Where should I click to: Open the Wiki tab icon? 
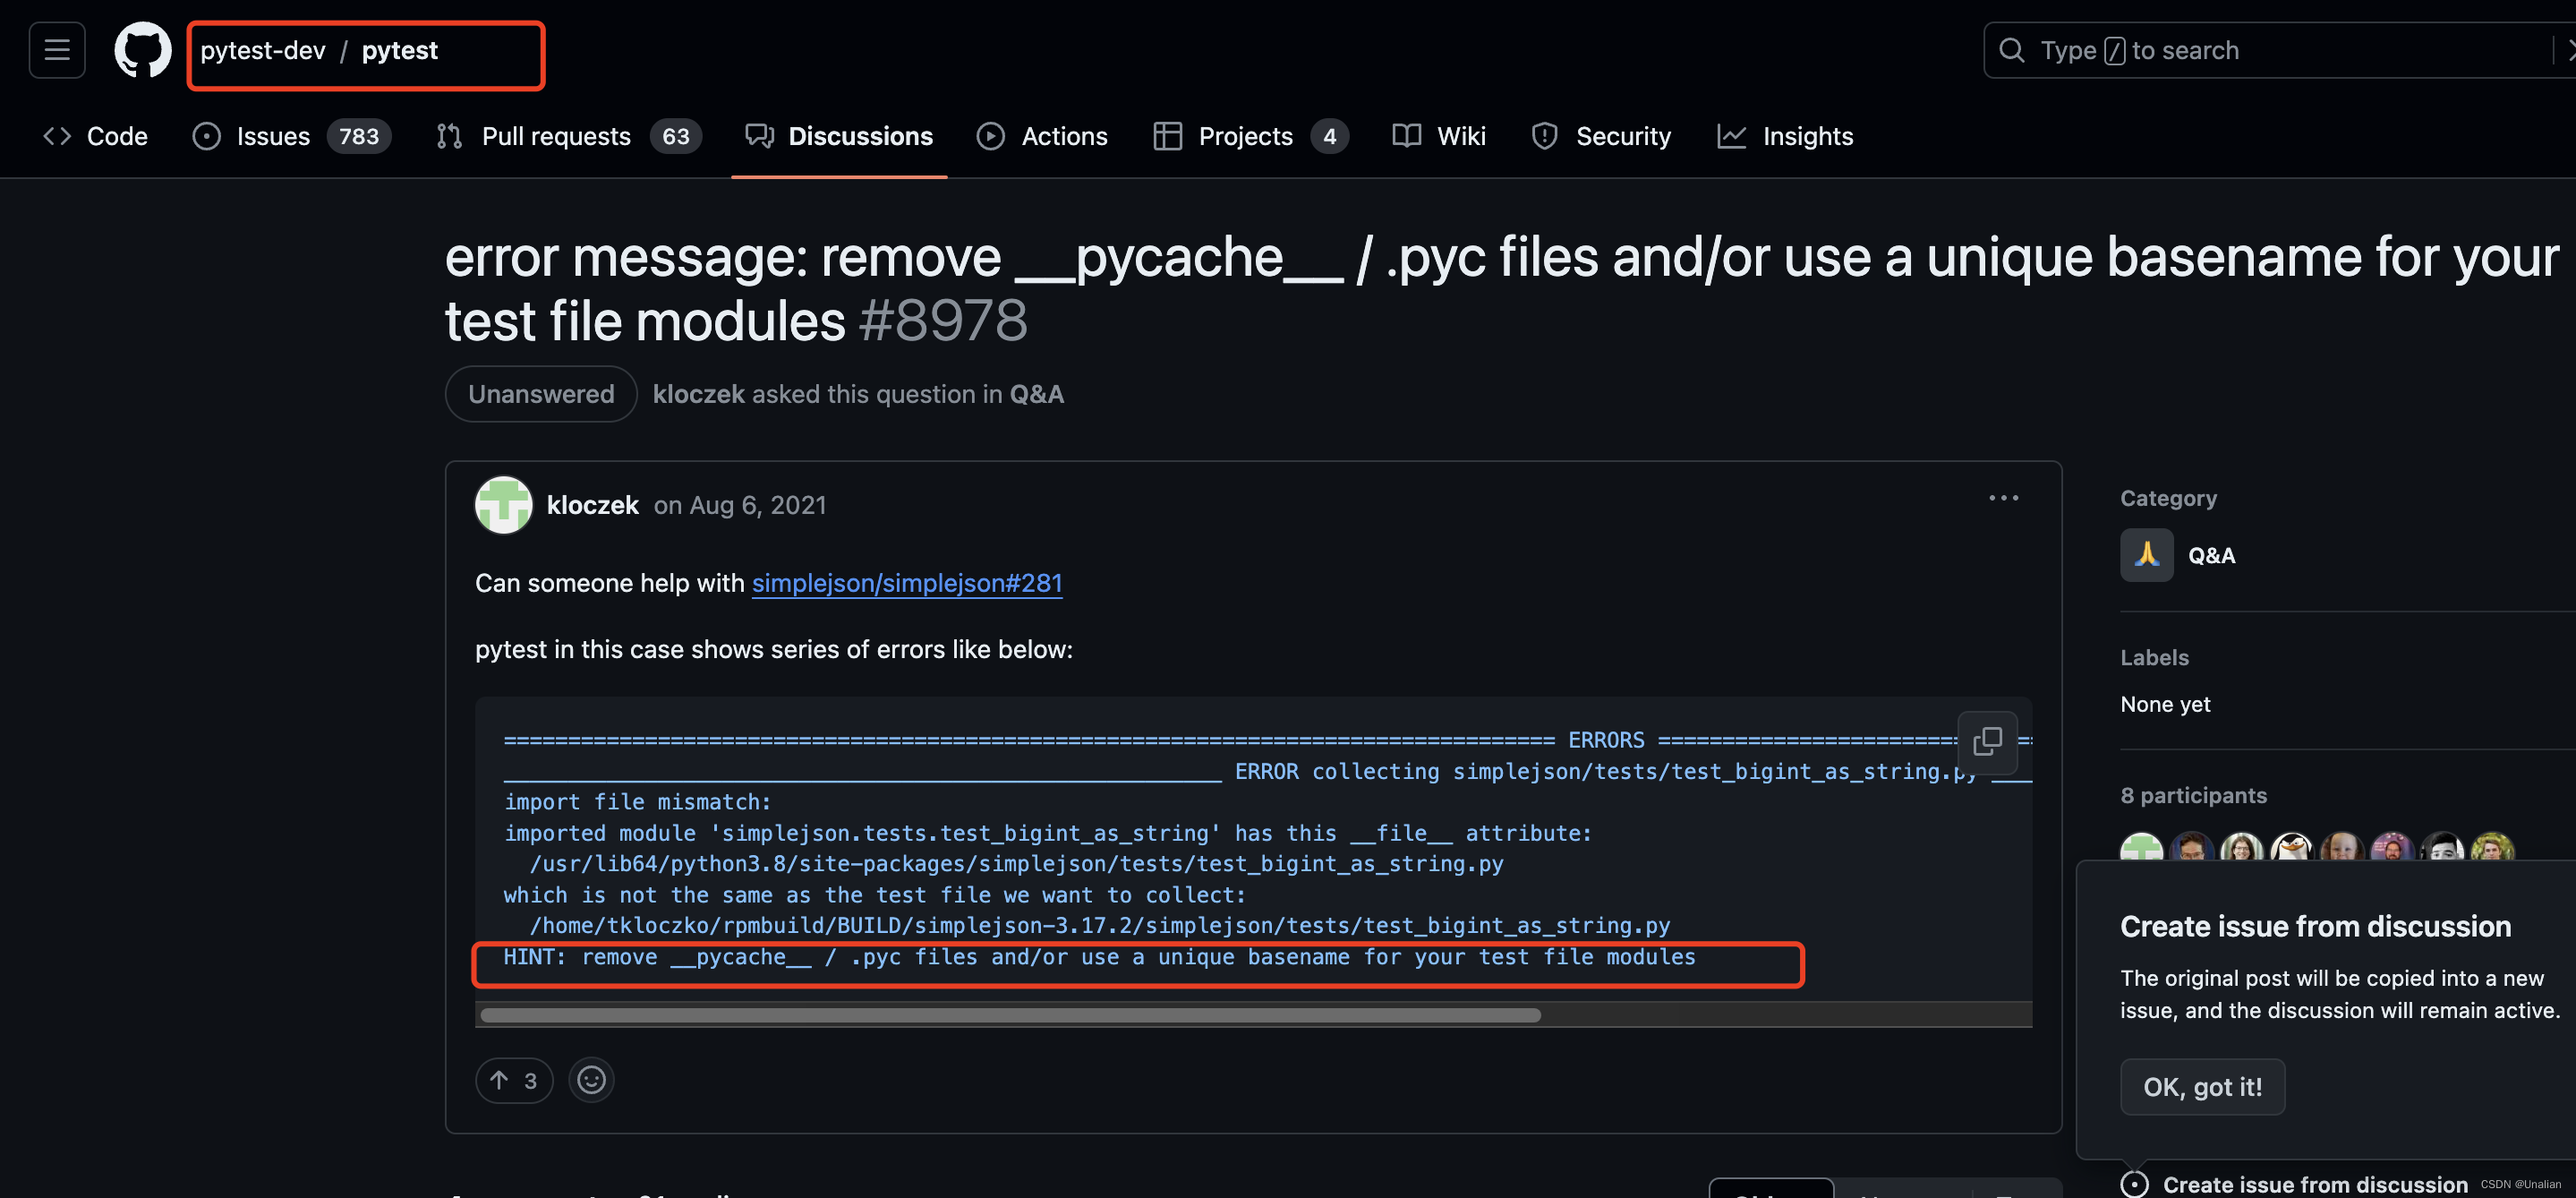coord(1404,135)
